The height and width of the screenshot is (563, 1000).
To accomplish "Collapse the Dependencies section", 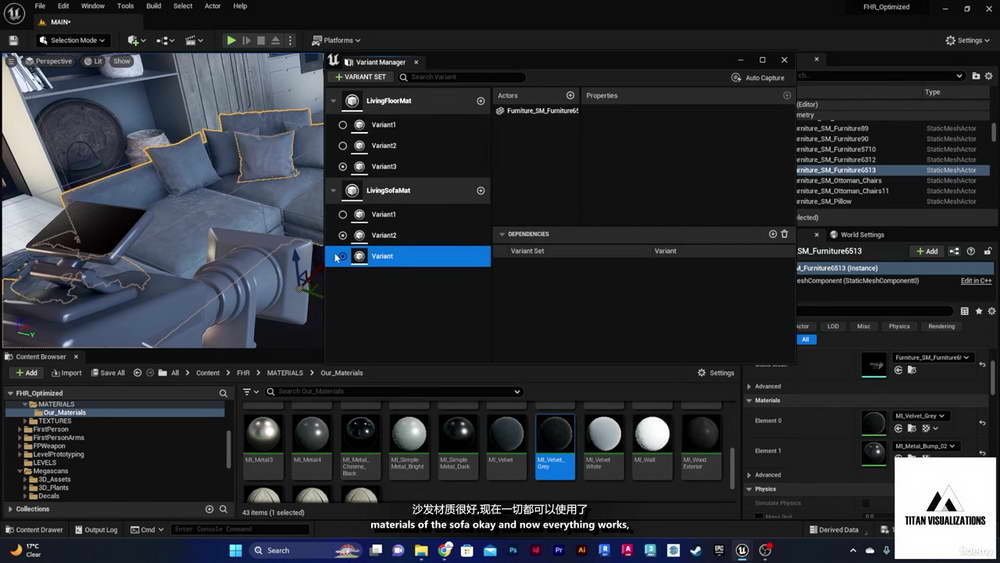I will click(x=502, y=234).
